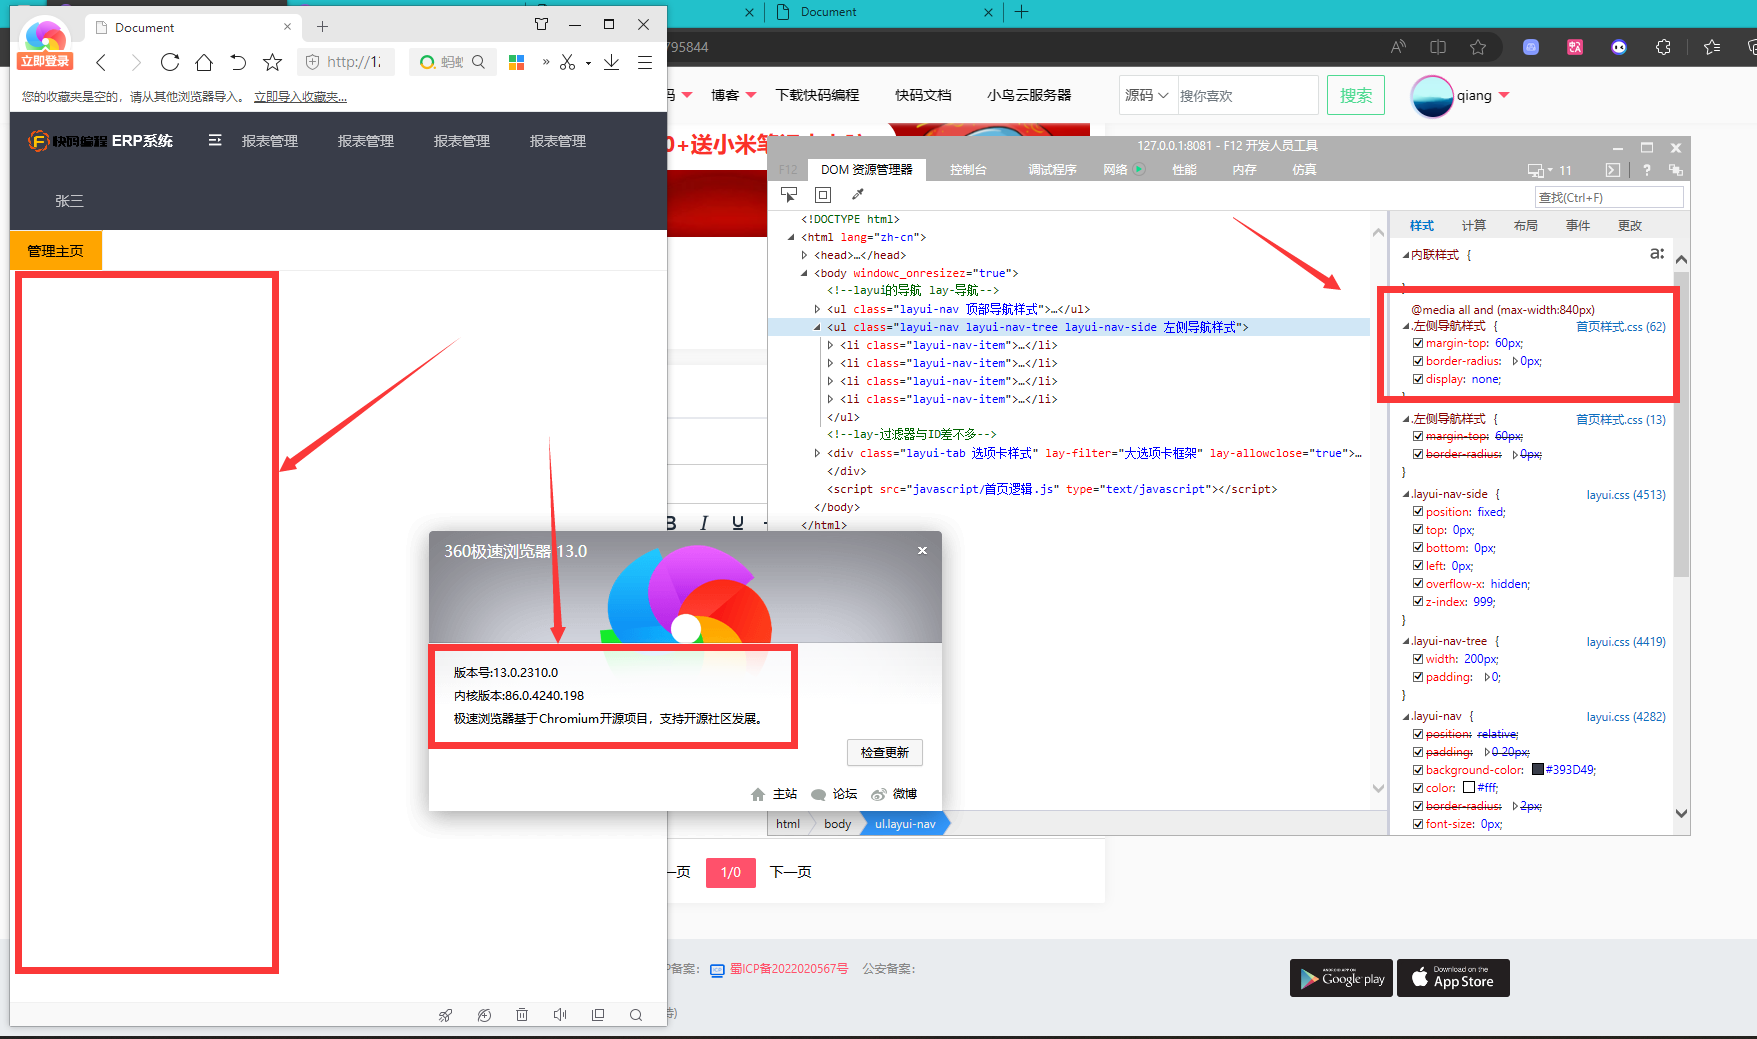Open the skin shirt icon in 360 title bar

click(541, 24)
